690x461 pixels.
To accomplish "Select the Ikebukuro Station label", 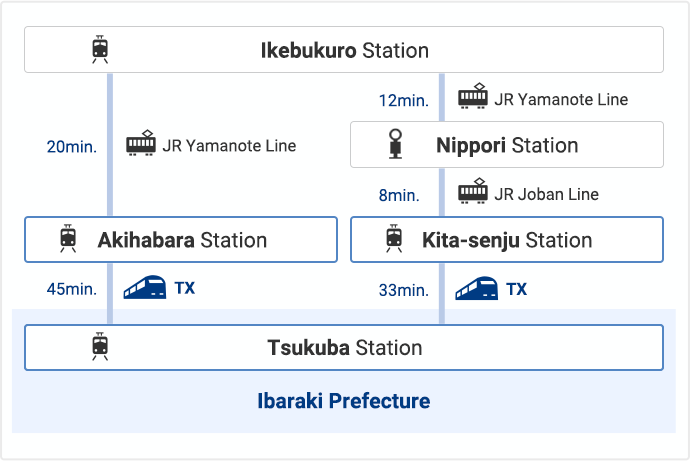I will pos(345,50).
